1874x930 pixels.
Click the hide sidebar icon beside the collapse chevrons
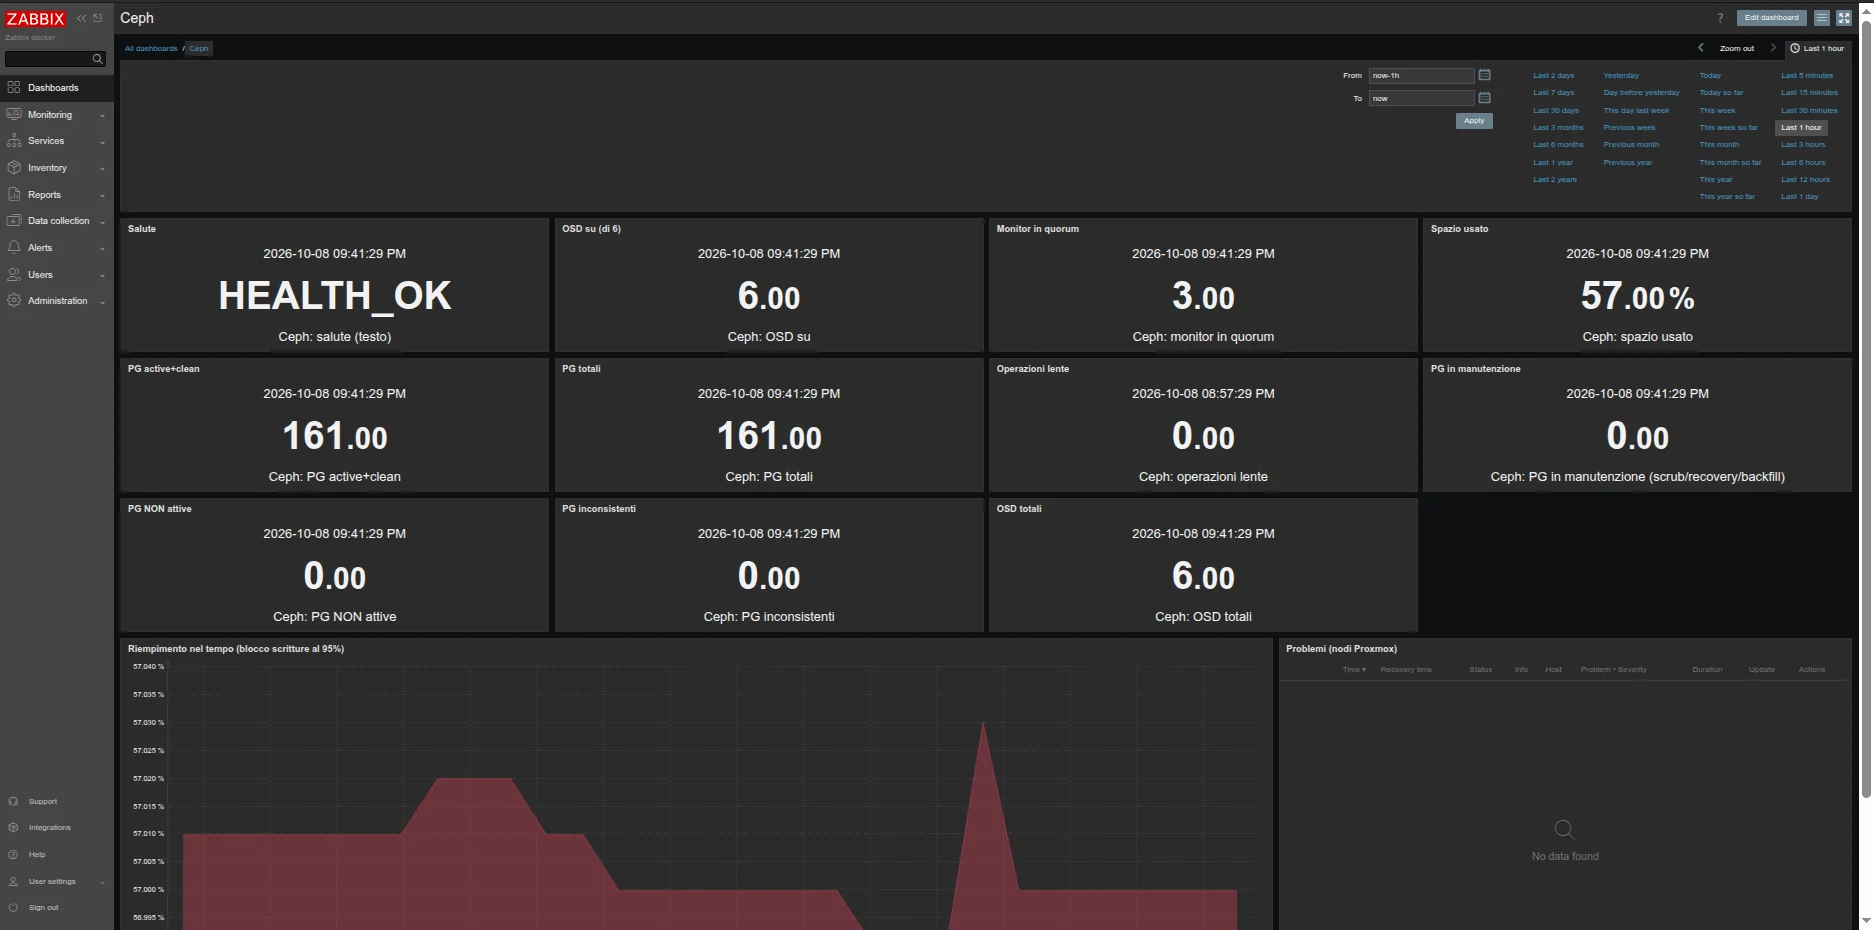point(98,18)
